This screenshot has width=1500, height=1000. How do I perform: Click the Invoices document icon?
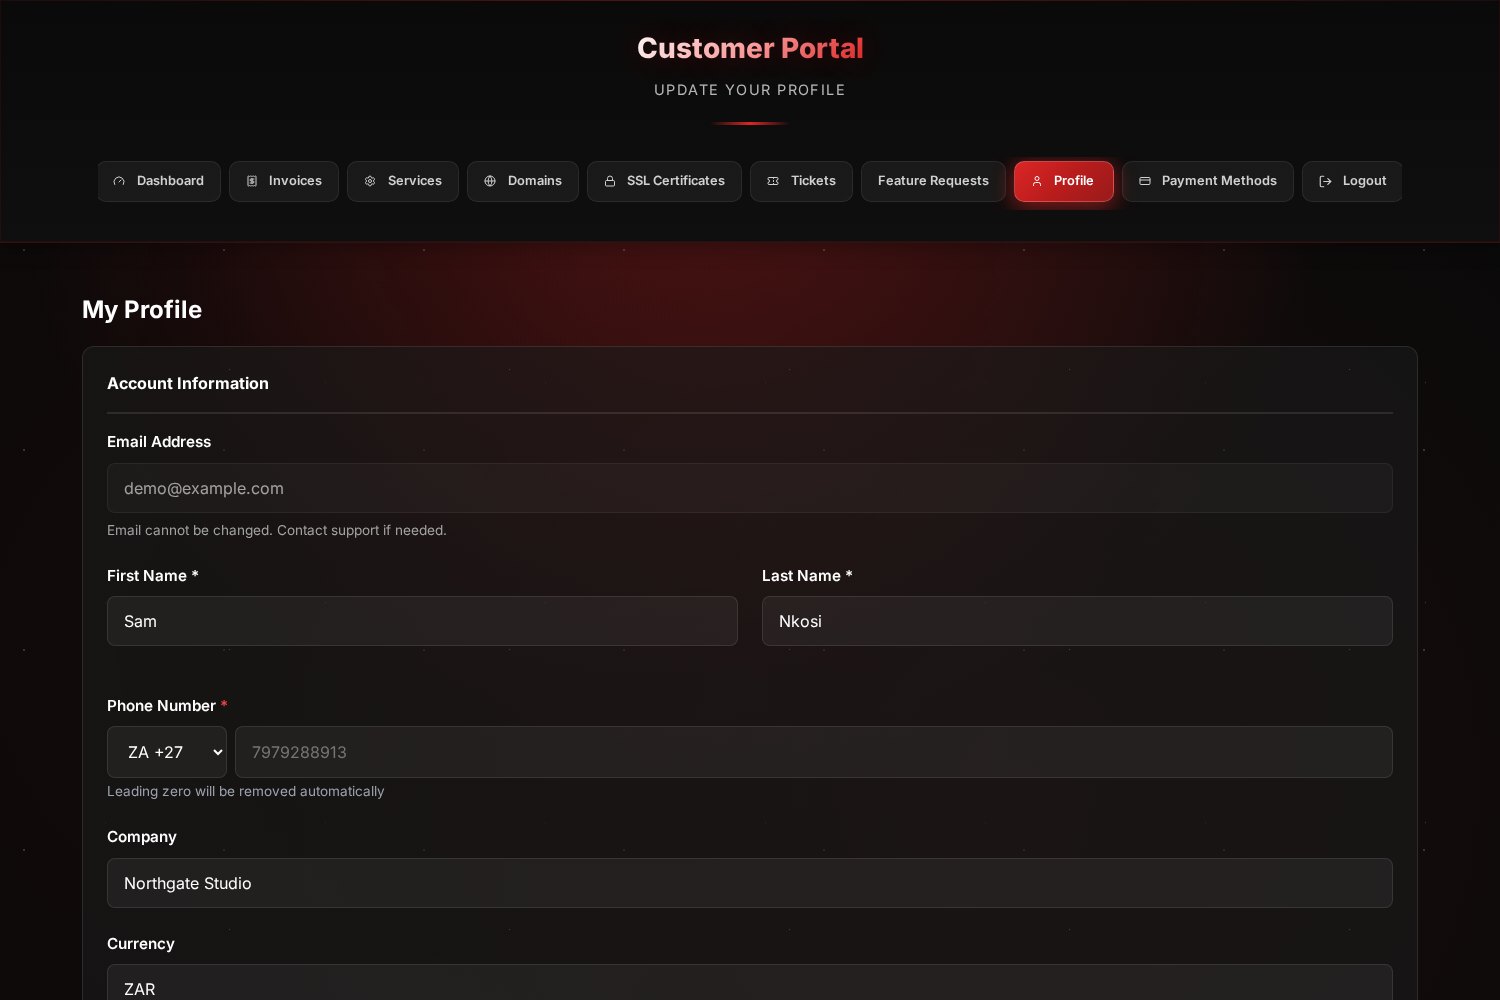(252, 181)
